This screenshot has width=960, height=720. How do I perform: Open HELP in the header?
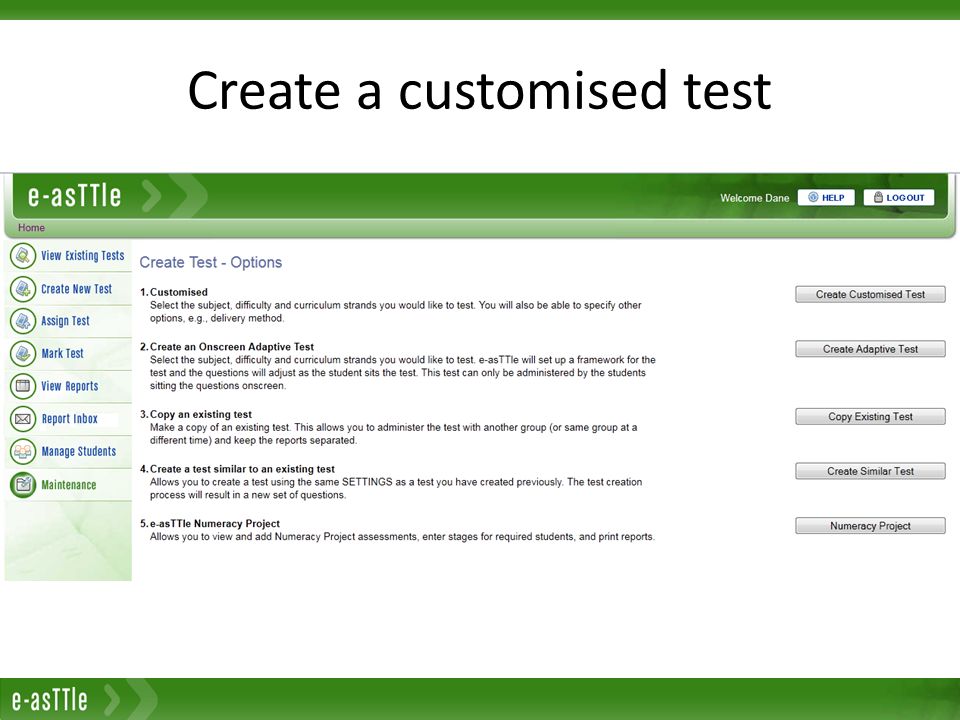[826, 197]
